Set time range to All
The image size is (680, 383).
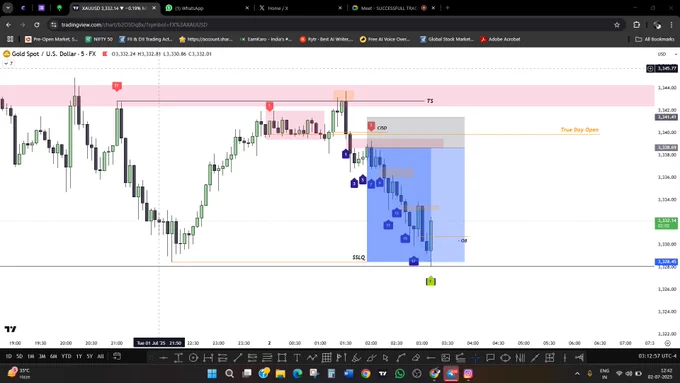(x=101, y=357)
